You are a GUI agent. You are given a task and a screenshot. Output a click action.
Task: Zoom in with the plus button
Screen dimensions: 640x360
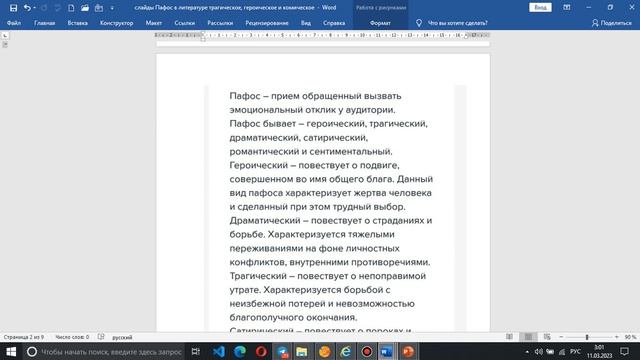pyautogui.click(x=616, y=337)
